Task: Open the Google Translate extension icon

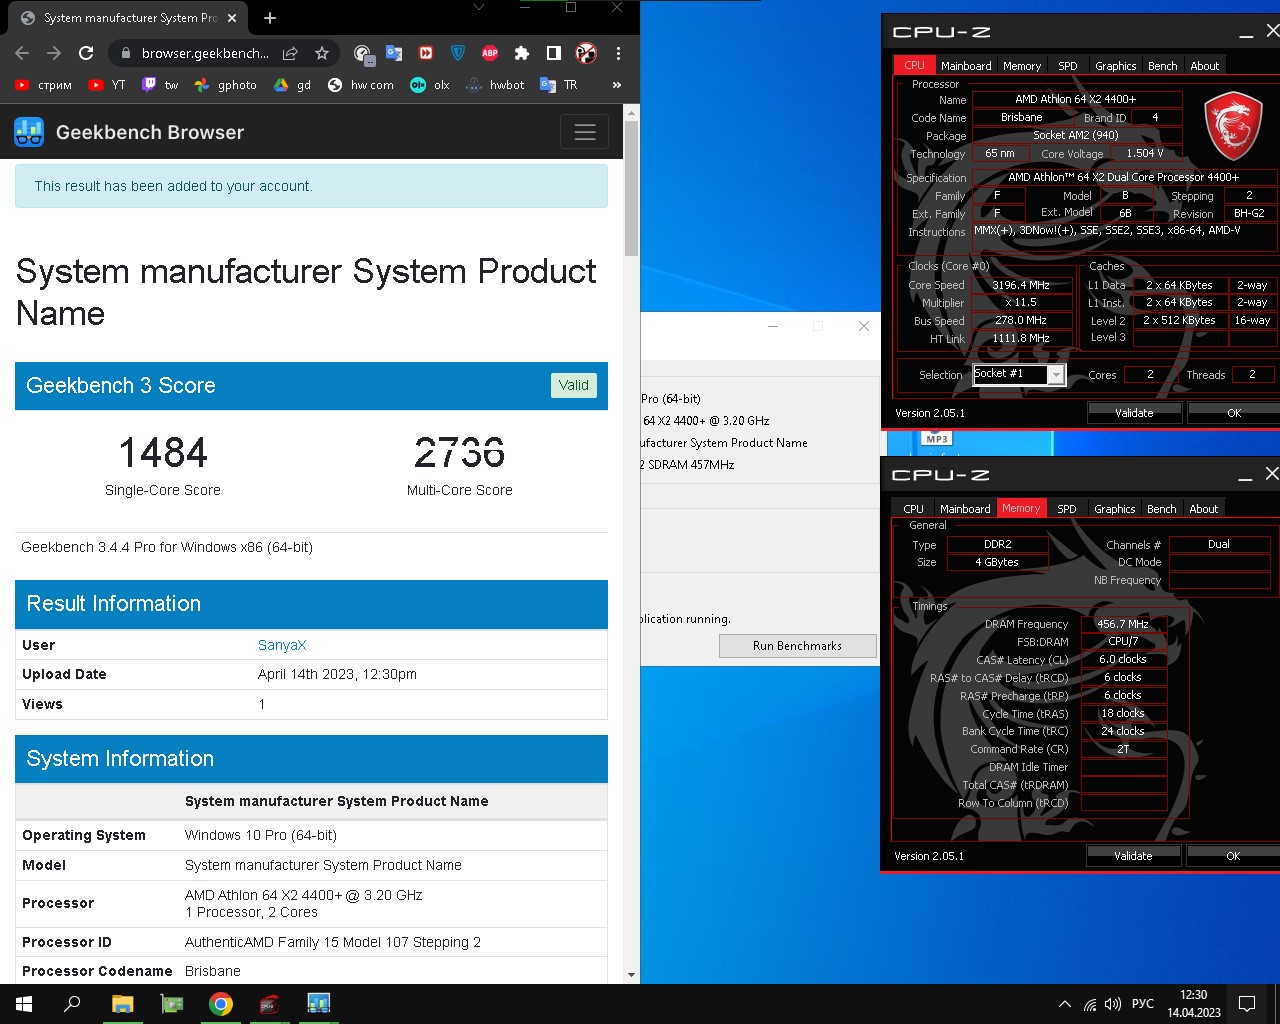Action: 394,53
